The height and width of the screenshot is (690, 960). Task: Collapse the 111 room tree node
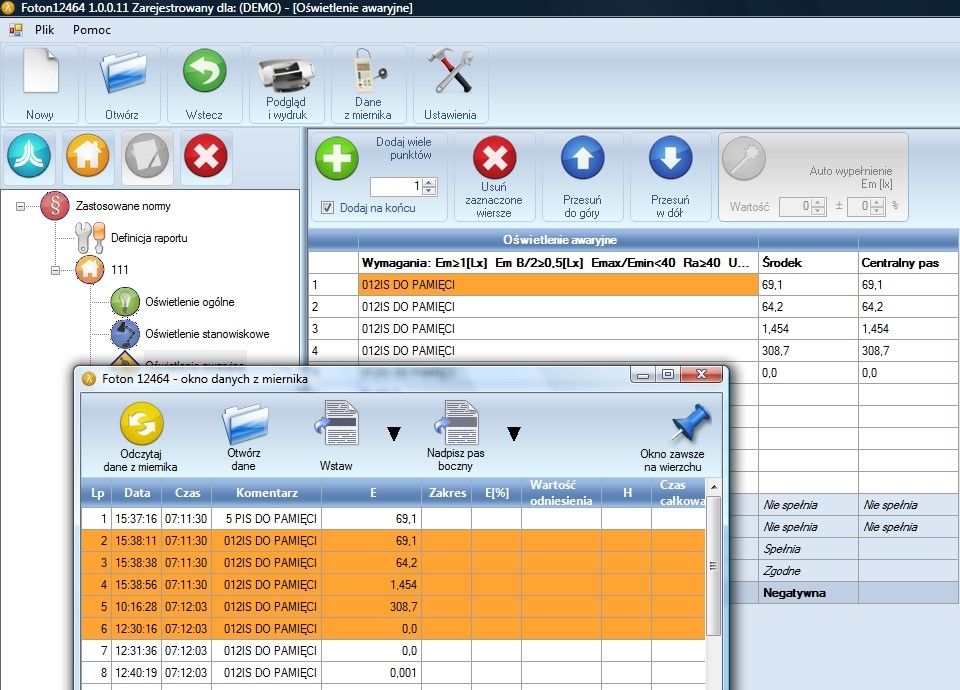(54, 270)
